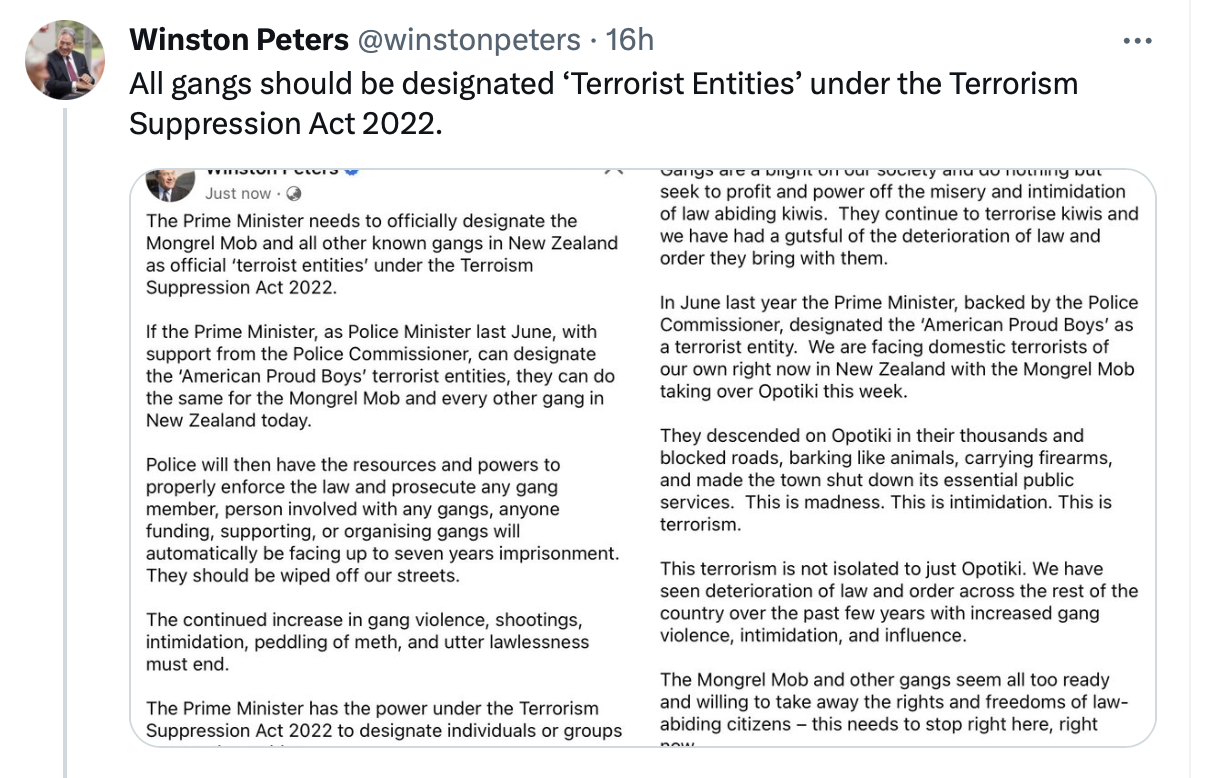Click the 'Just now' timestamp in the embedded post
The height and width of the screenshot is (778, 1212).
pyautogui.click(x=238, y=194)
